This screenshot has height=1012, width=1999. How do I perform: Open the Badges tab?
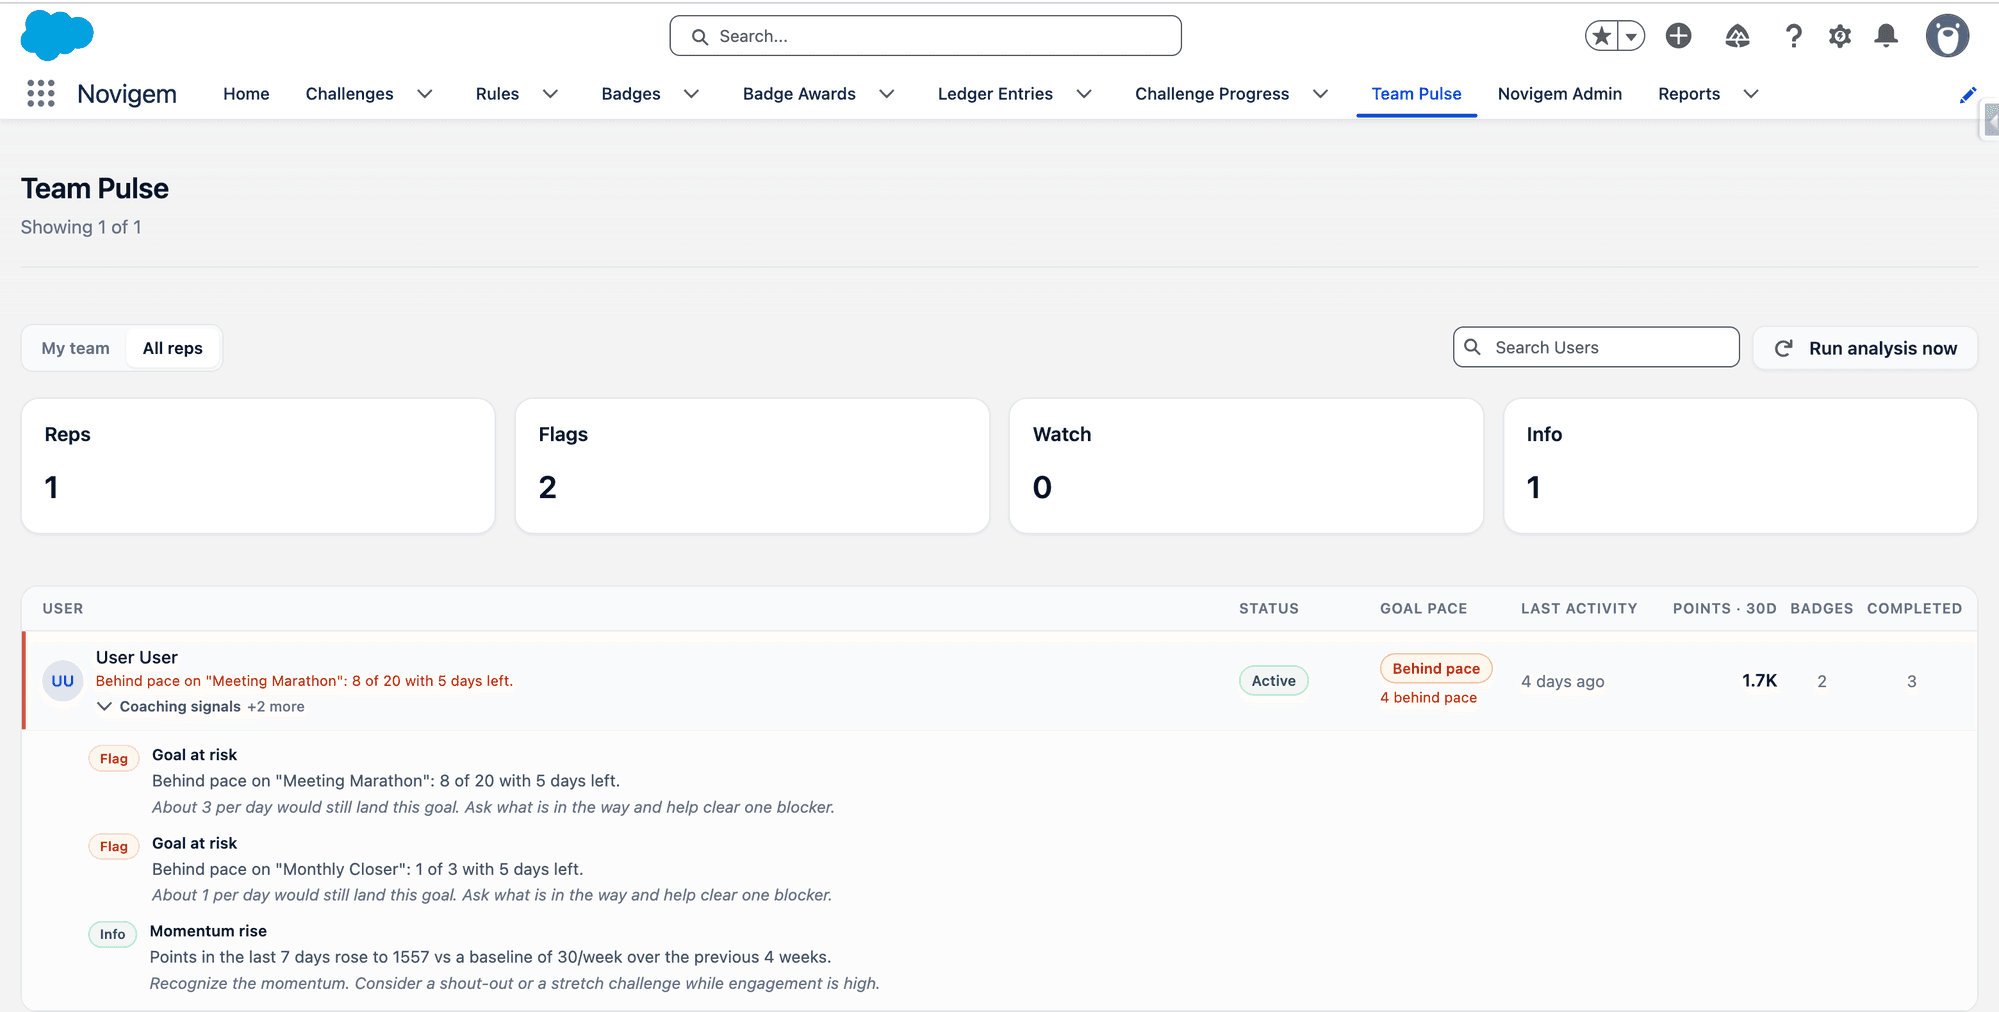point(631,94)
